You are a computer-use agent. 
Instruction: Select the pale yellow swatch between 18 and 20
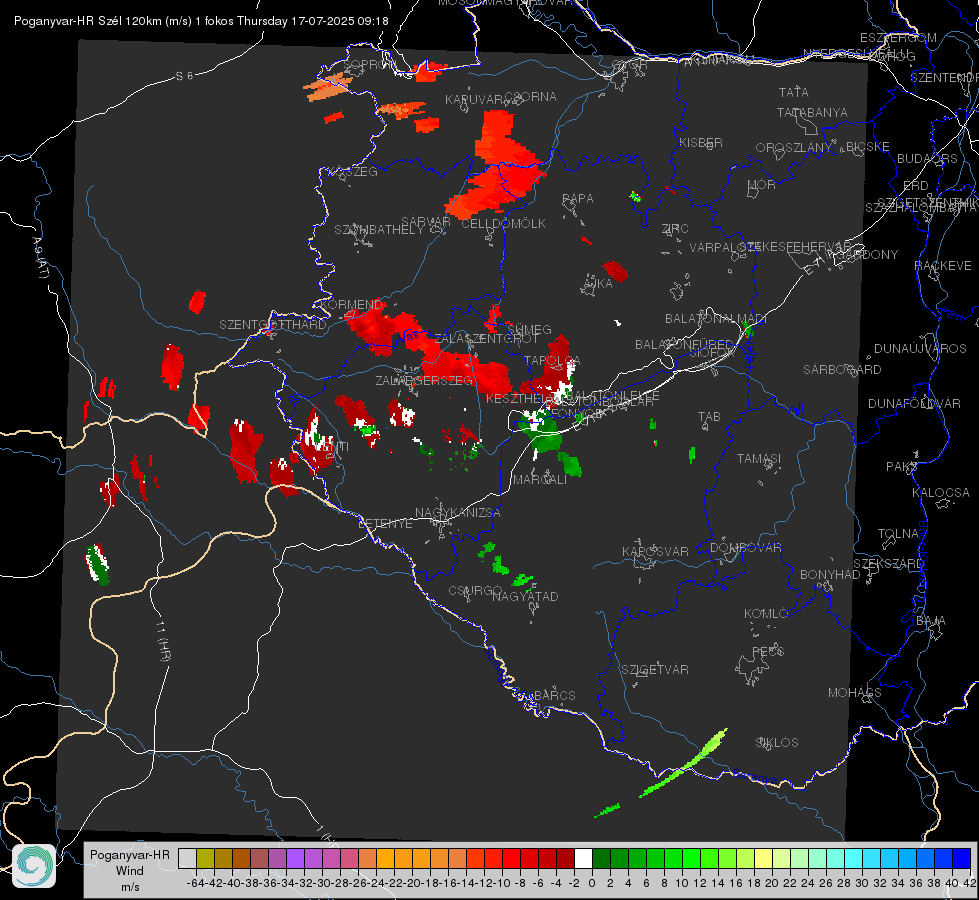coord(764,858)
